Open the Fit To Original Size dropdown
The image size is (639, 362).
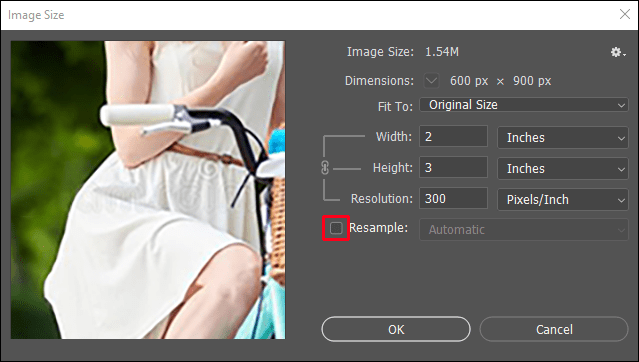click(524, 105)
